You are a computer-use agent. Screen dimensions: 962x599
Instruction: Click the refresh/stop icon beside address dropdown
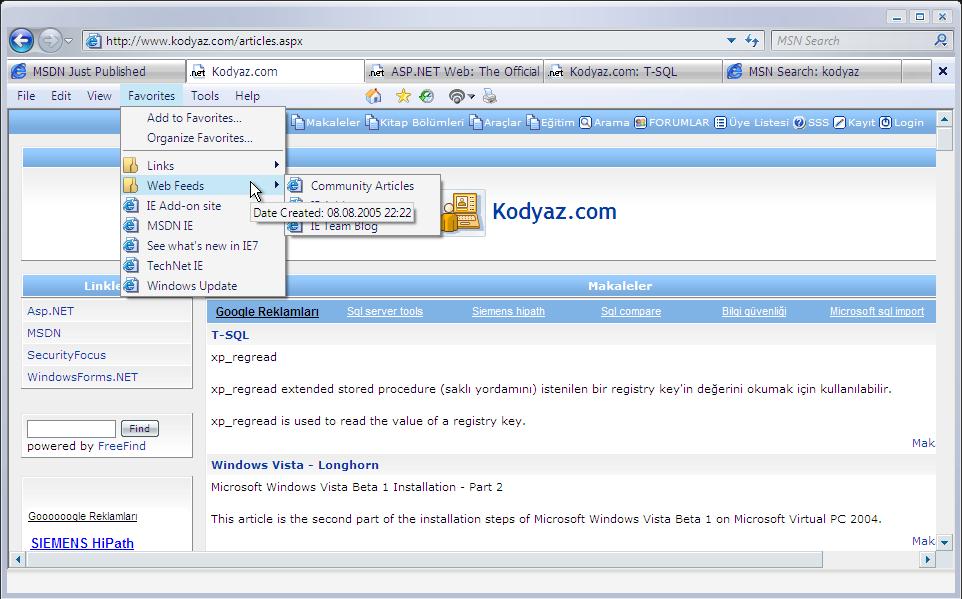[752, 41]
